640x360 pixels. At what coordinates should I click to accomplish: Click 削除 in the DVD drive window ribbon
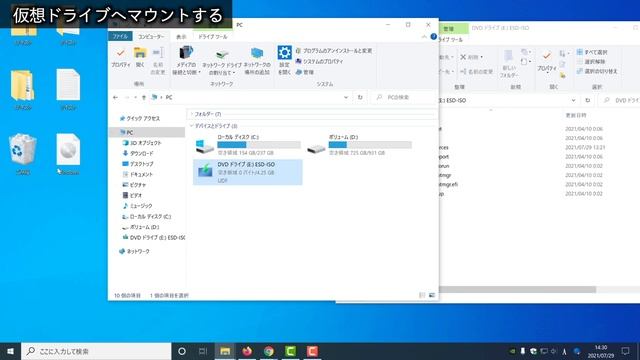click(472, 57)
